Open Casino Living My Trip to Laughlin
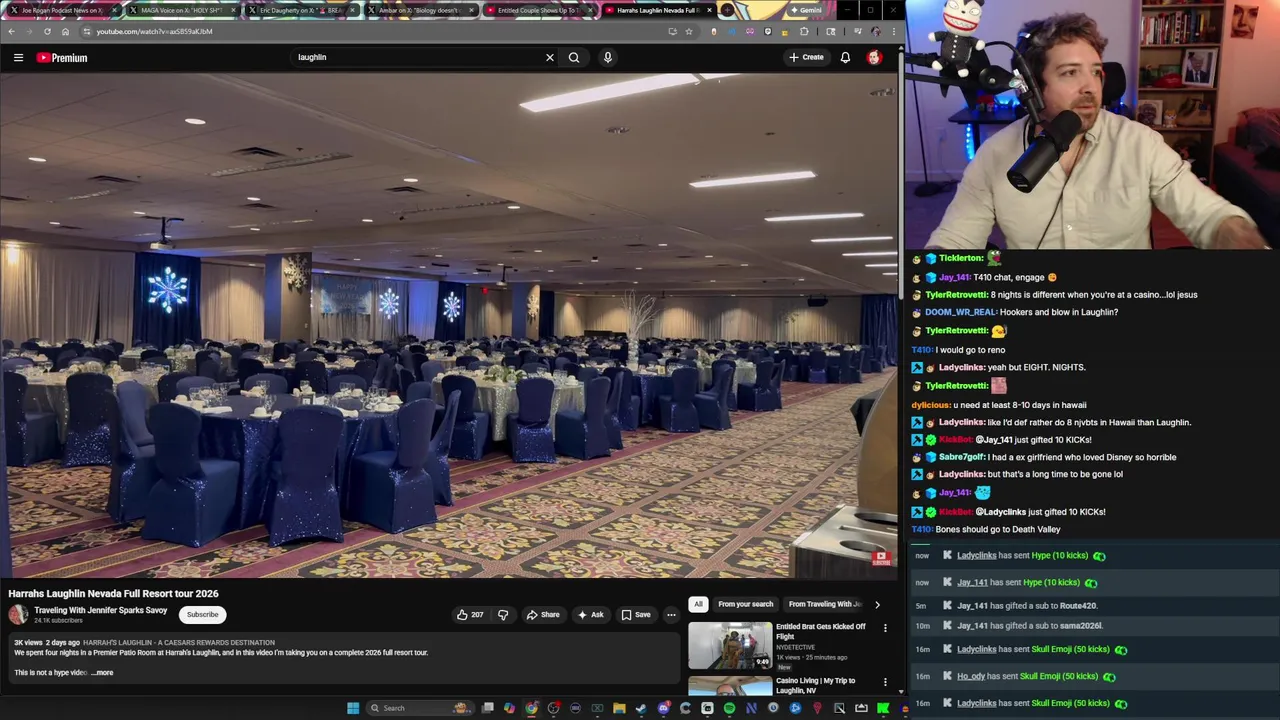Screen dimensions: 1280x720 [x=815, y=685]
